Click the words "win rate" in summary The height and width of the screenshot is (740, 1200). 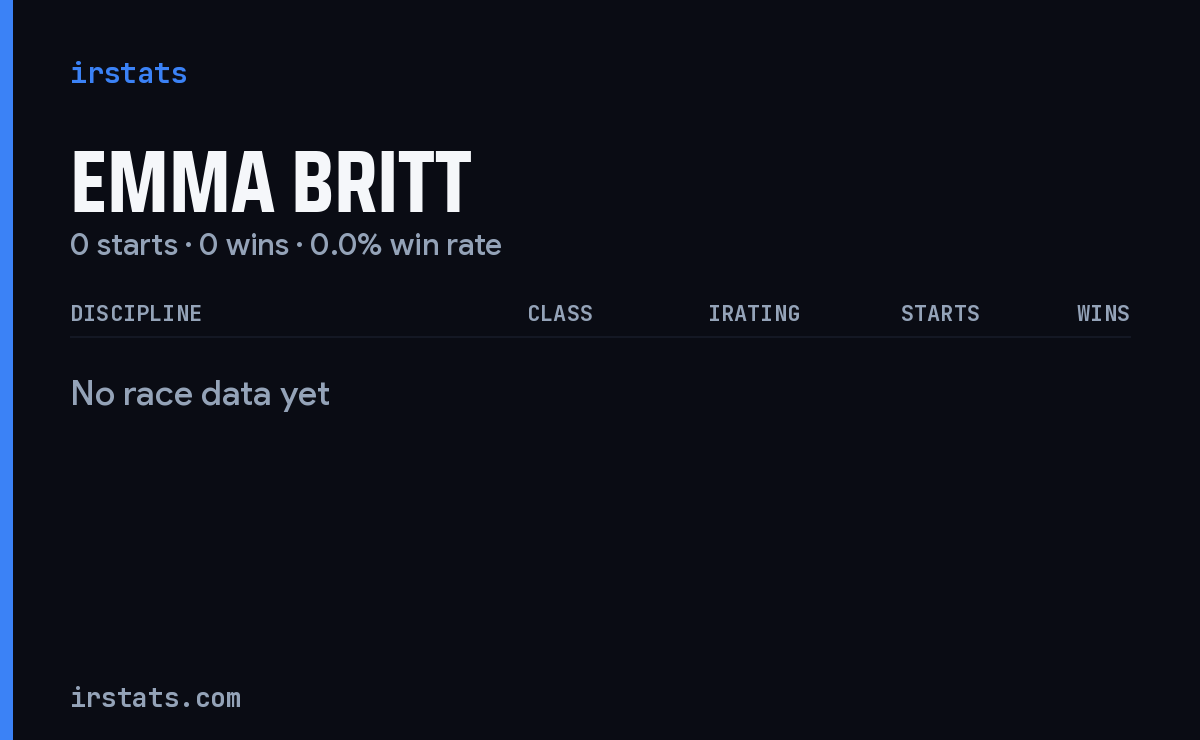point(446,245)
